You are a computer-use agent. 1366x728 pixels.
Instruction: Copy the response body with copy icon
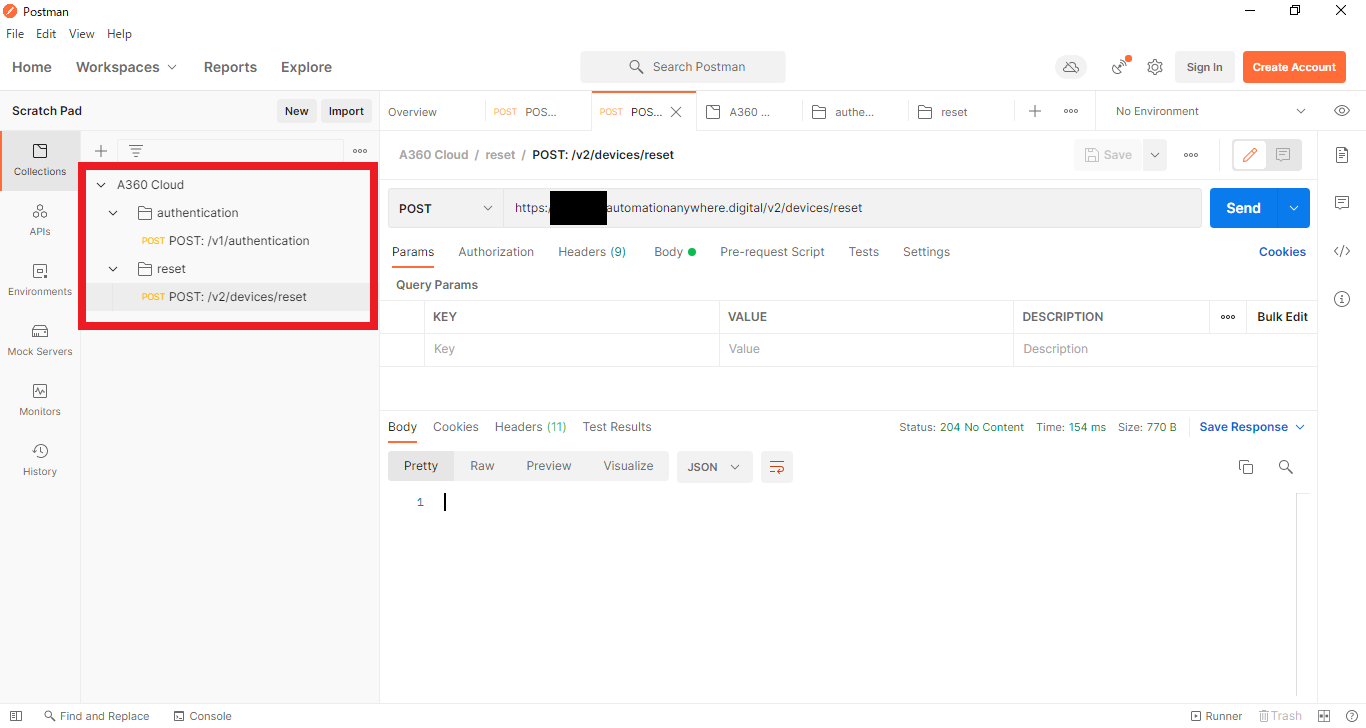[1246, 467]
